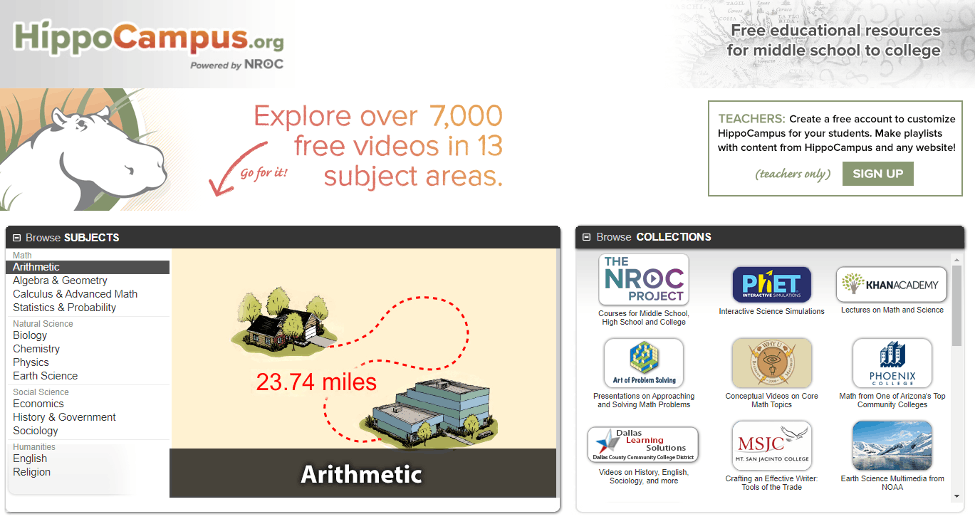The width and height of the screenshot is (977, 520).
Task: Open Videos on History, English, Sociology link
Action: (x=644, y=476)
